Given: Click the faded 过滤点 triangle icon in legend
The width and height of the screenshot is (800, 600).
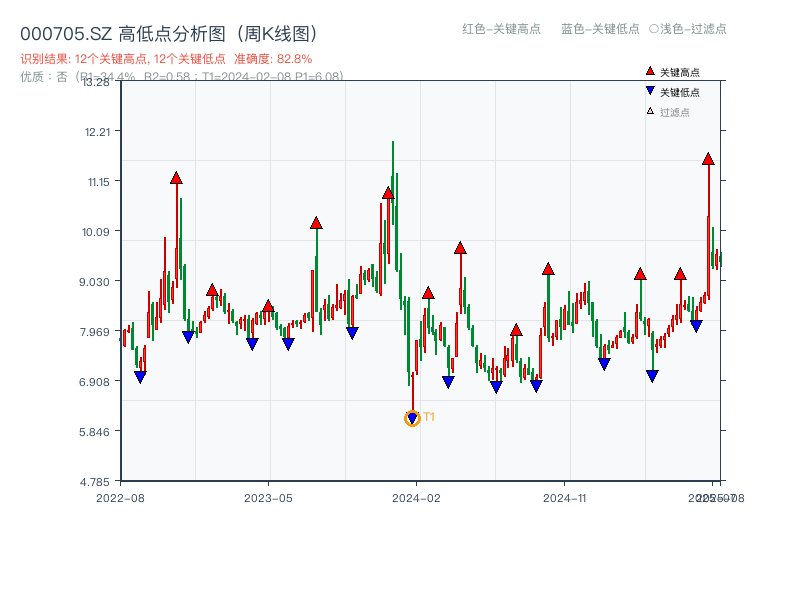Looking at the screenshot, I should pyautogui.click(x=648, y=111).
